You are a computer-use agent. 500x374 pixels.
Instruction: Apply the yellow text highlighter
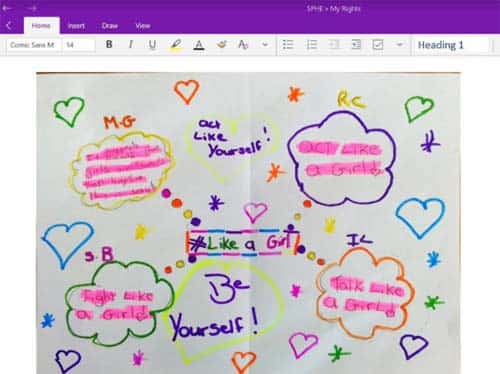pyautogui.click(x=176, y=45)
